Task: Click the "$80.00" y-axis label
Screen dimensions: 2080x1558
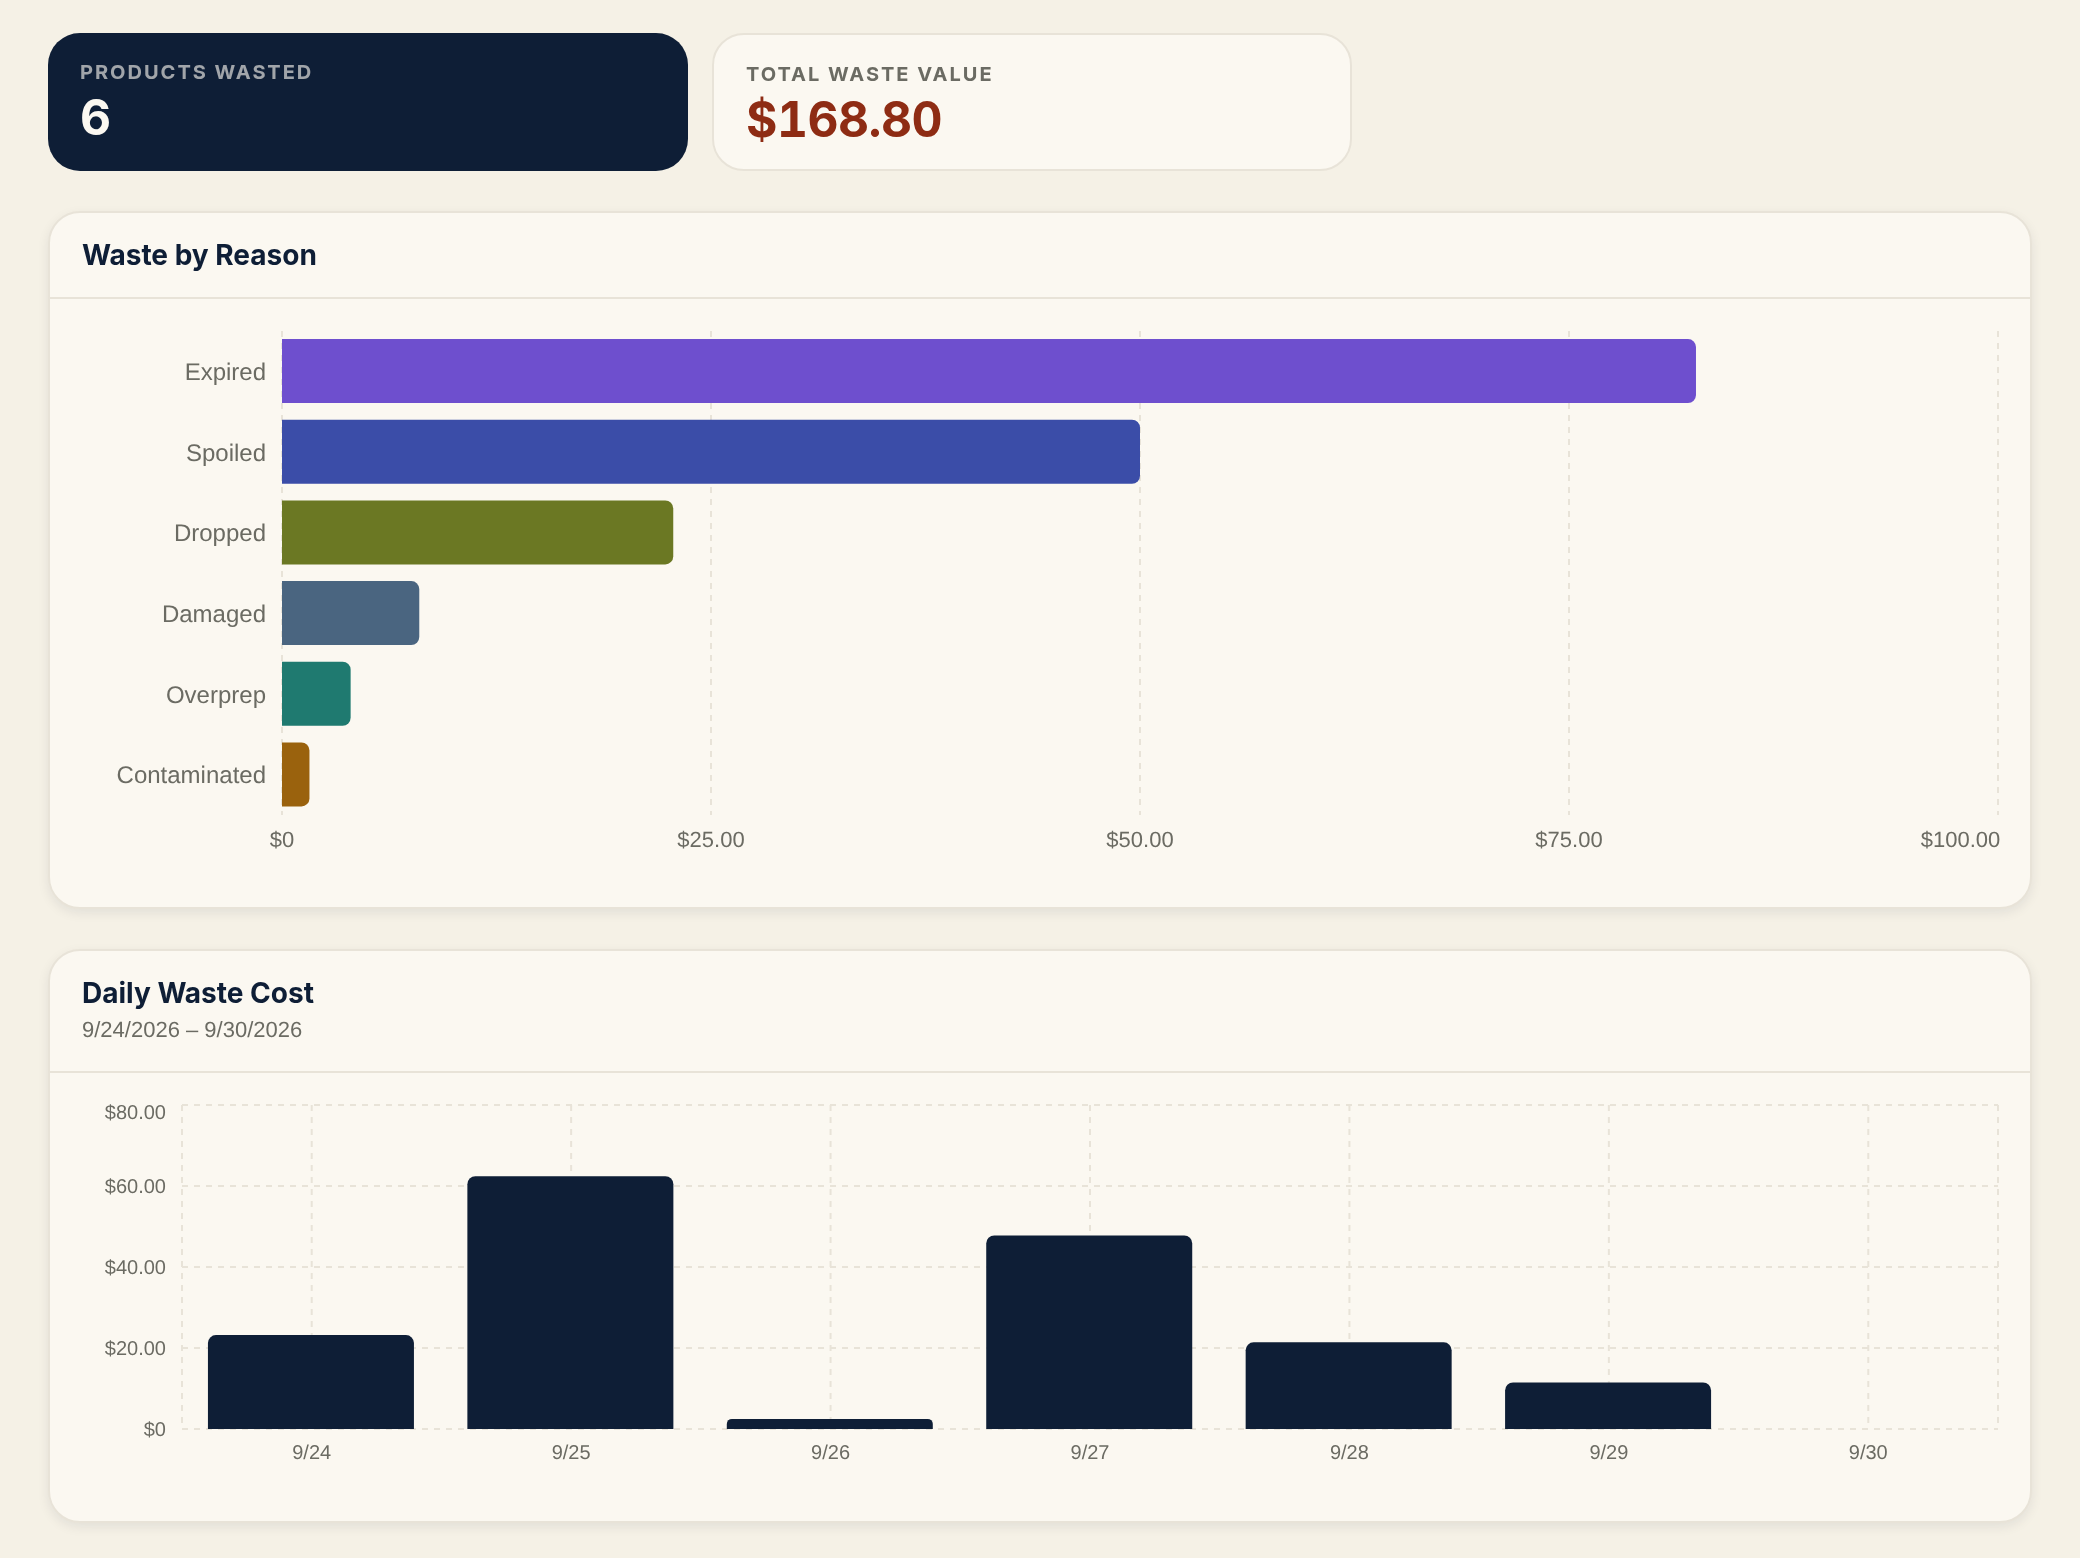Action: pos(135,1112)
